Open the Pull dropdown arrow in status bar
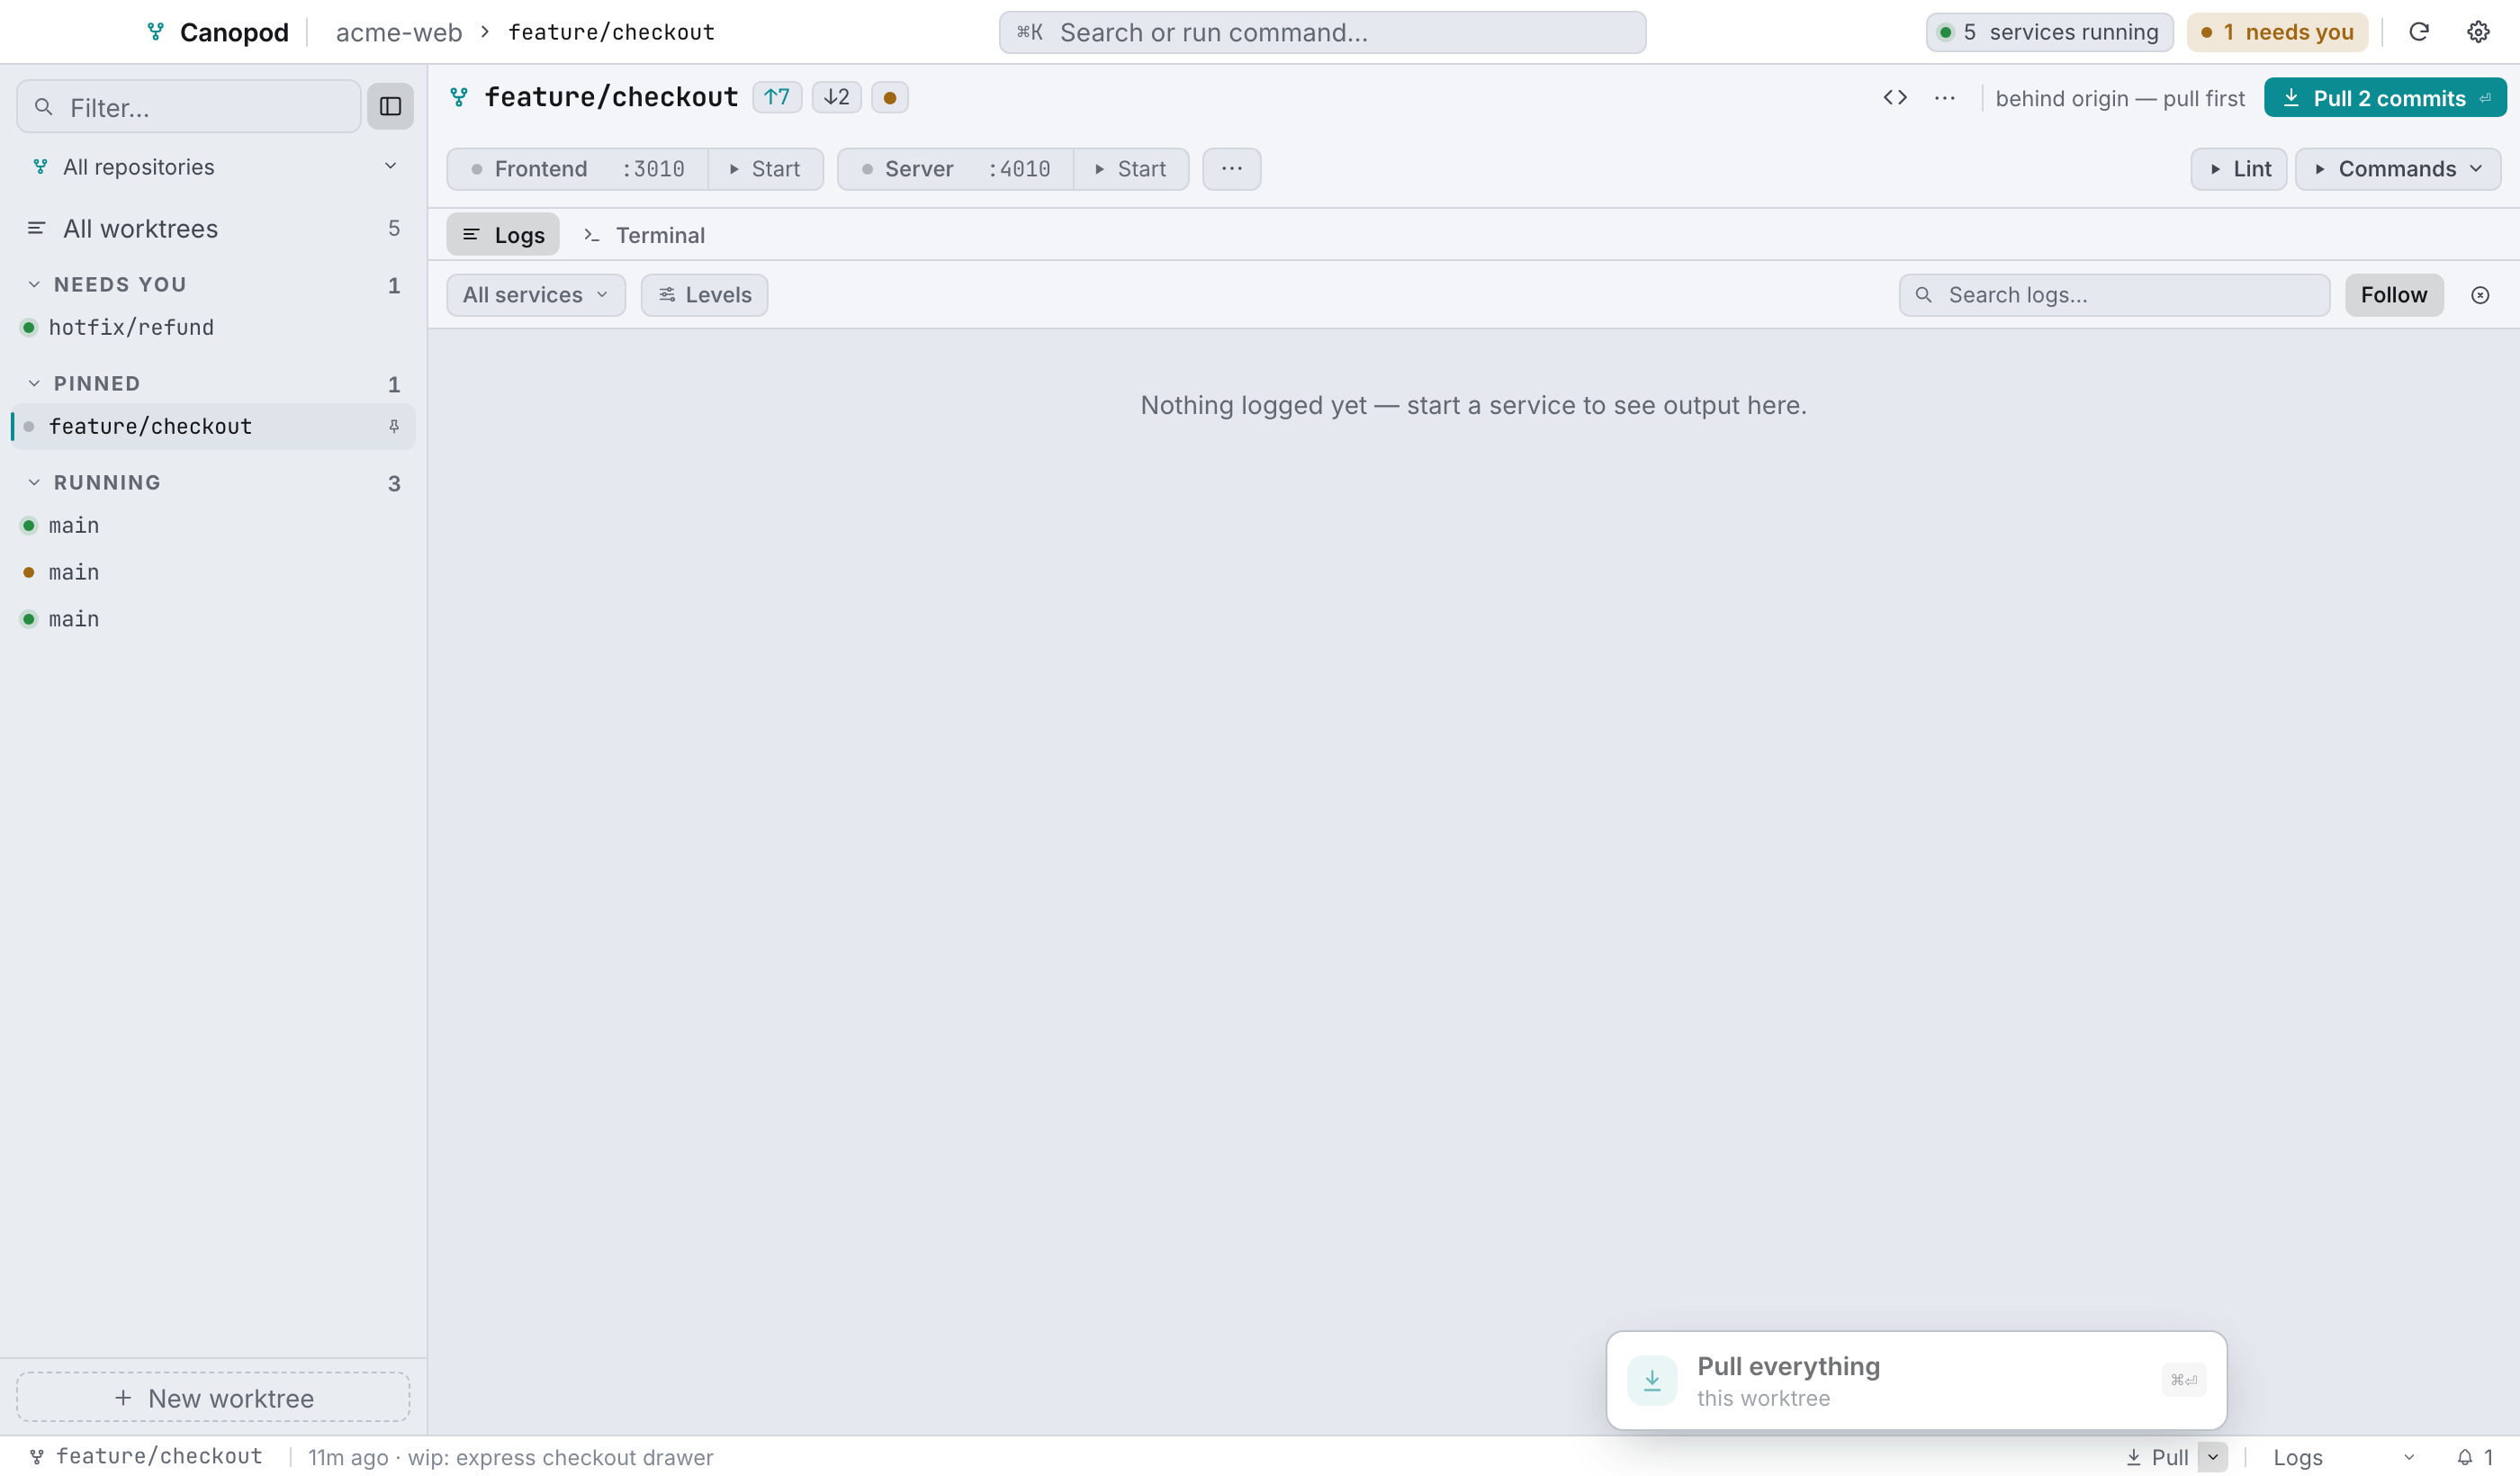Viewport: 2520px width, 1476px height. click(2212, 1457)
